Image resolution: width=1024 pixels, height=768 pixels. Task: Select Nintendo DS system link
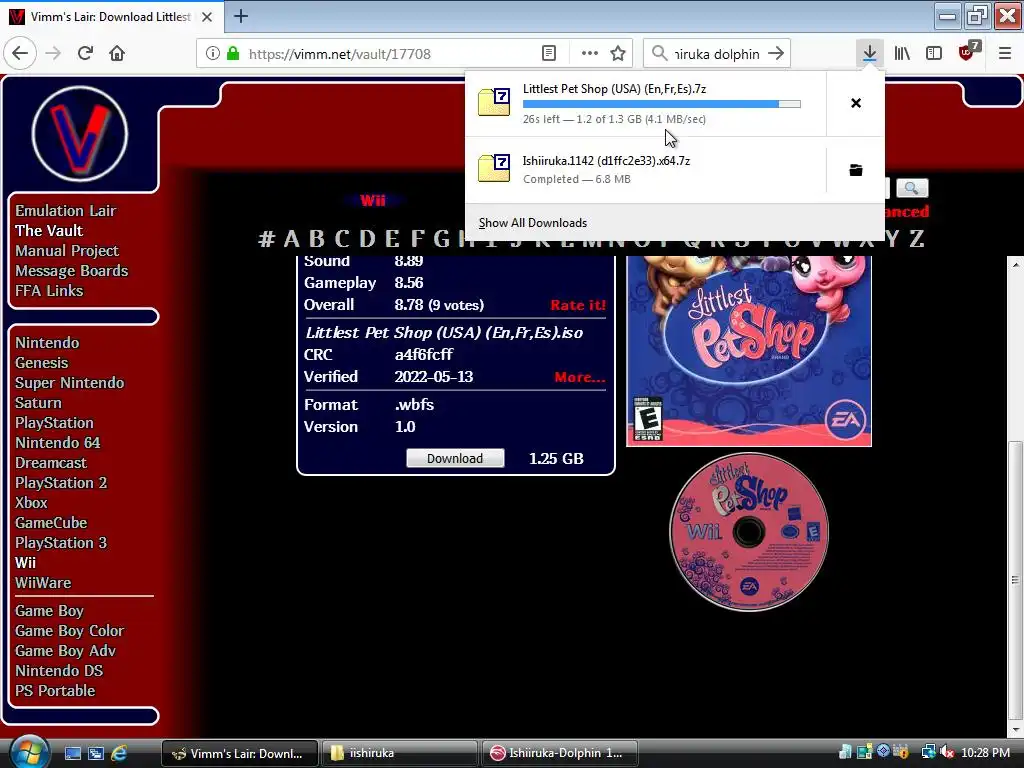[59, 671]
